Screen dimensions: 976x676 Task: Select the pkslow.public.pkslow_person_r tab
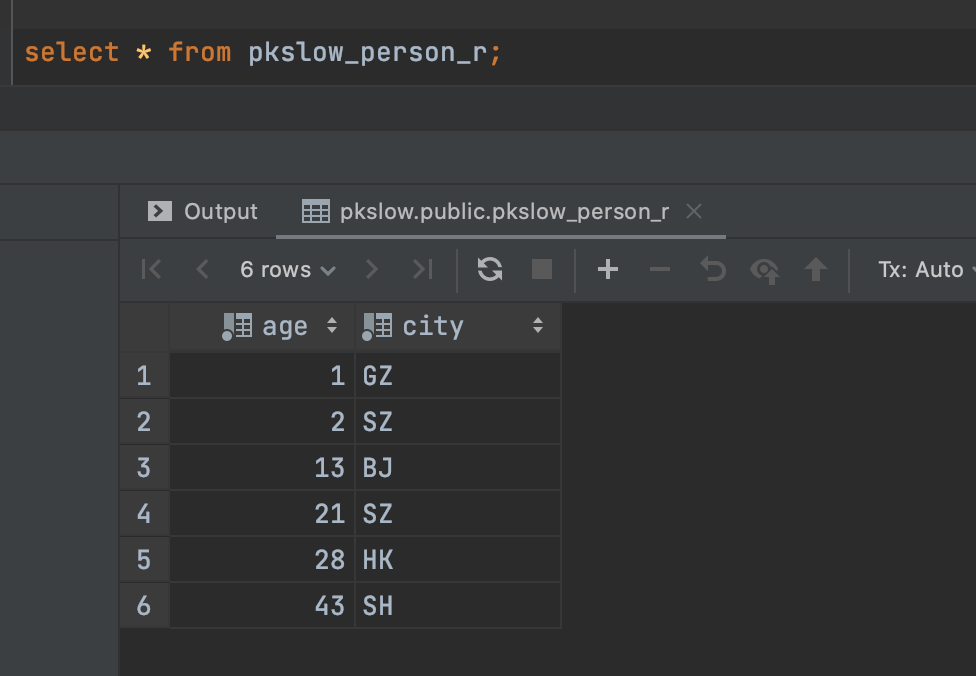(x=500, y=211)
